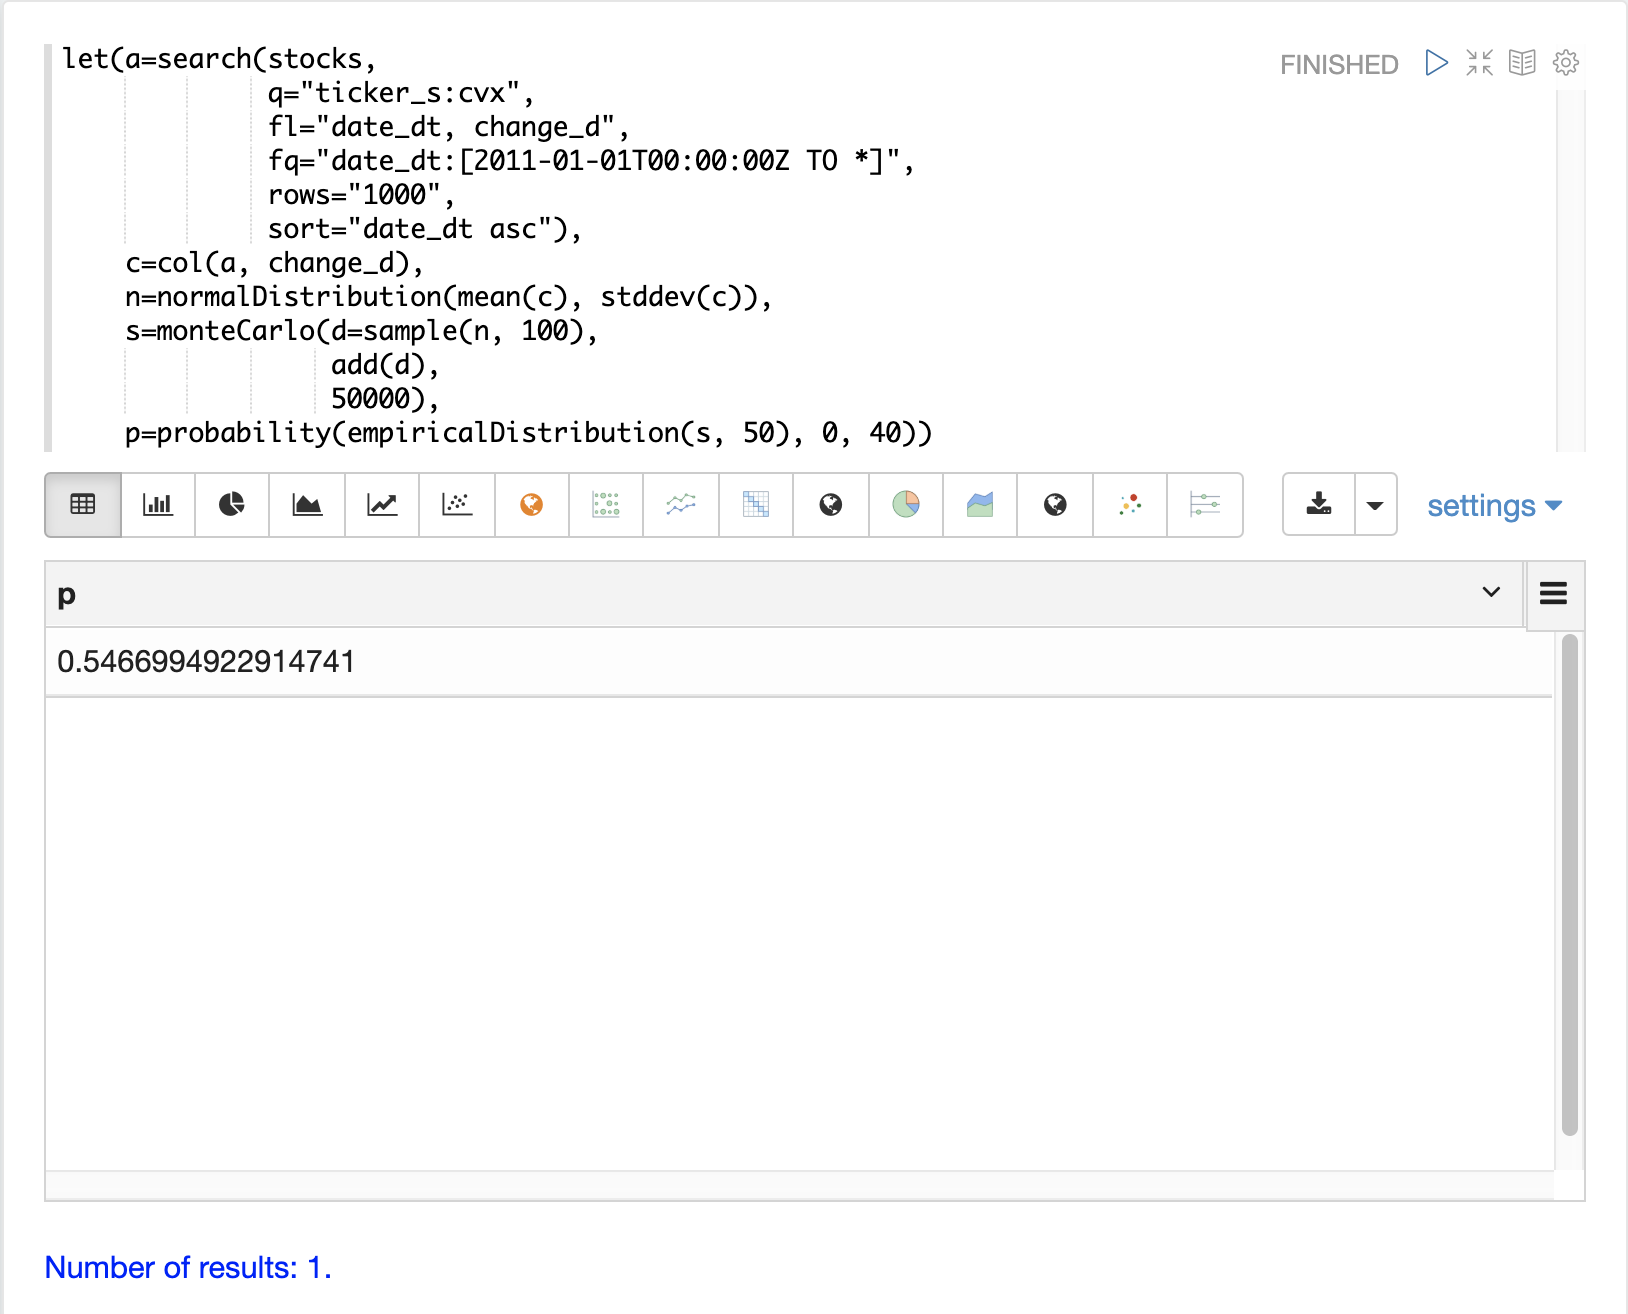Toggle output visibility with the book icon

pyautogui.click(x=1522, y=63)
